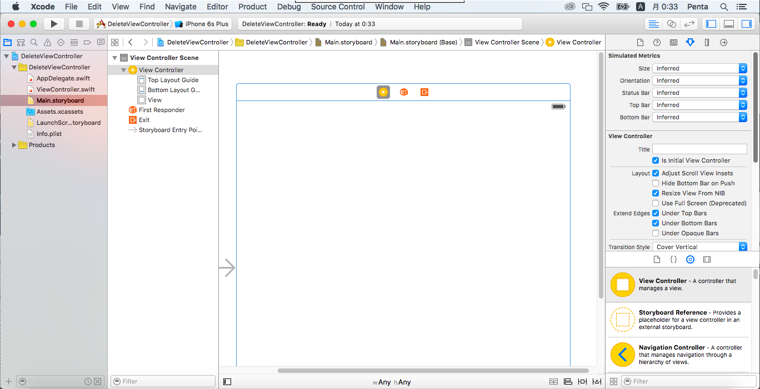Open the test navigator
760x389 pixels.
61,42
